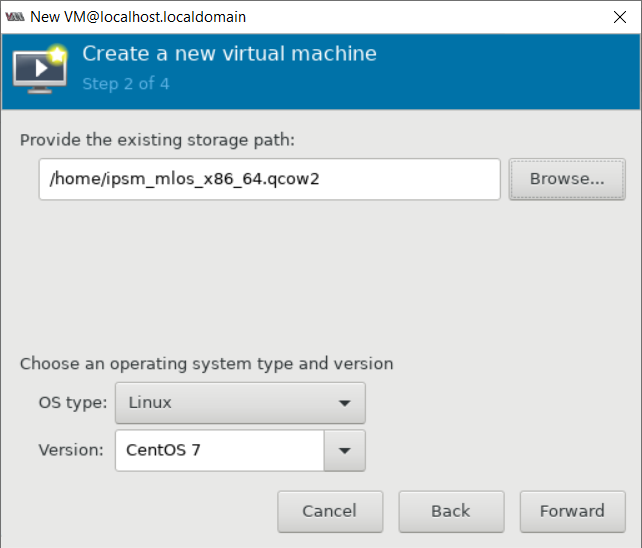The image size is (642, 548).
Task: Open the OS type dropdown showing Linux
Action: (240, 403)
